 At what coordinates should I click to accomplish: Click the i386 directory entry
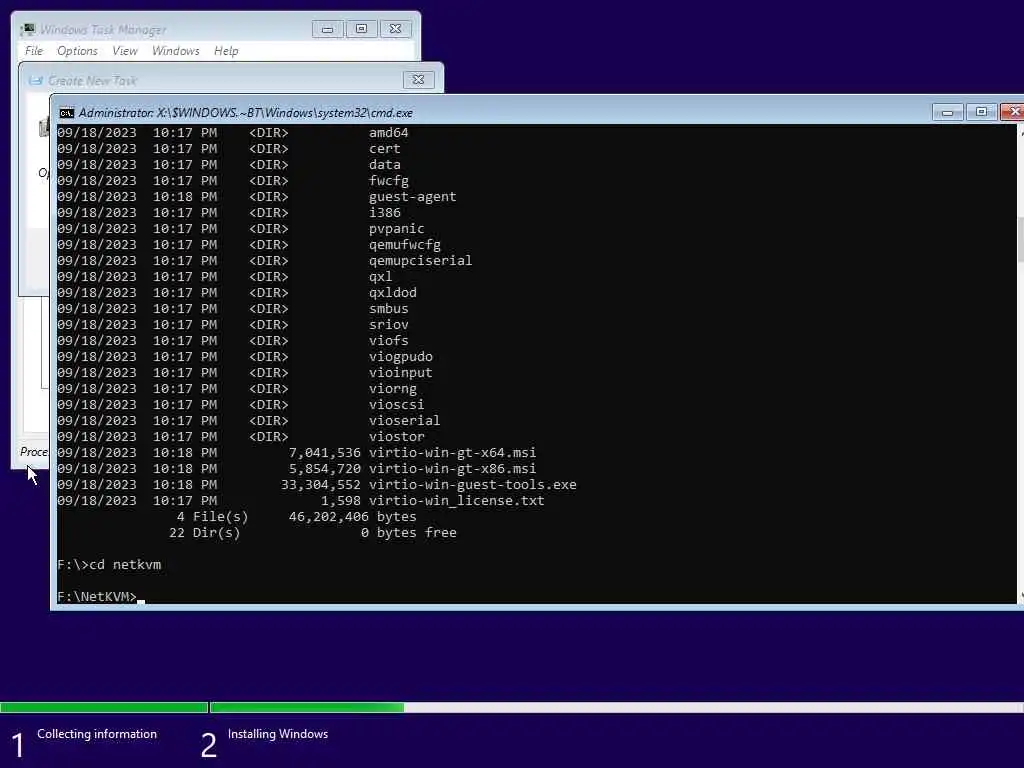(385, 212)
